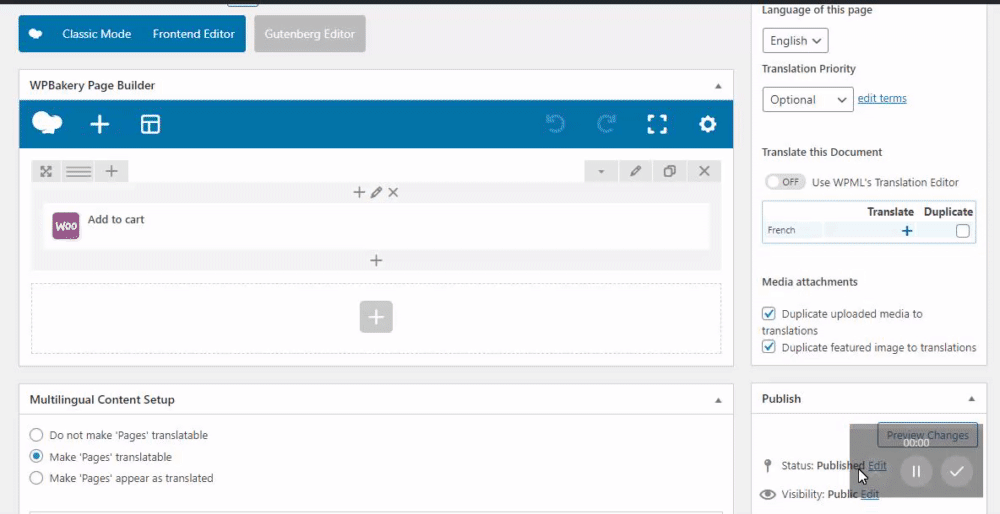The image size is (1000, 514).
Task: Change row column layout icon
Action: tap(78, 171)
